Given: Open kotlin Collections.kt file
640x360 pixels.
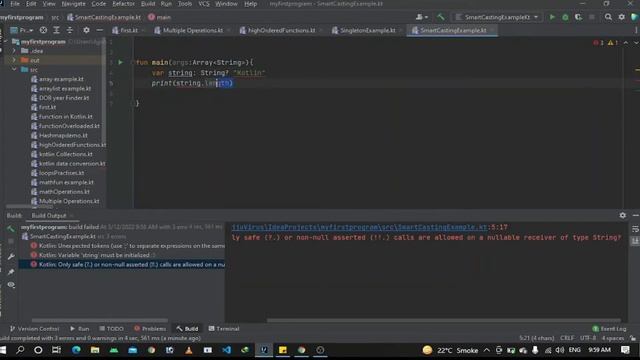Looking at the screenshot, I should (65, 154).
